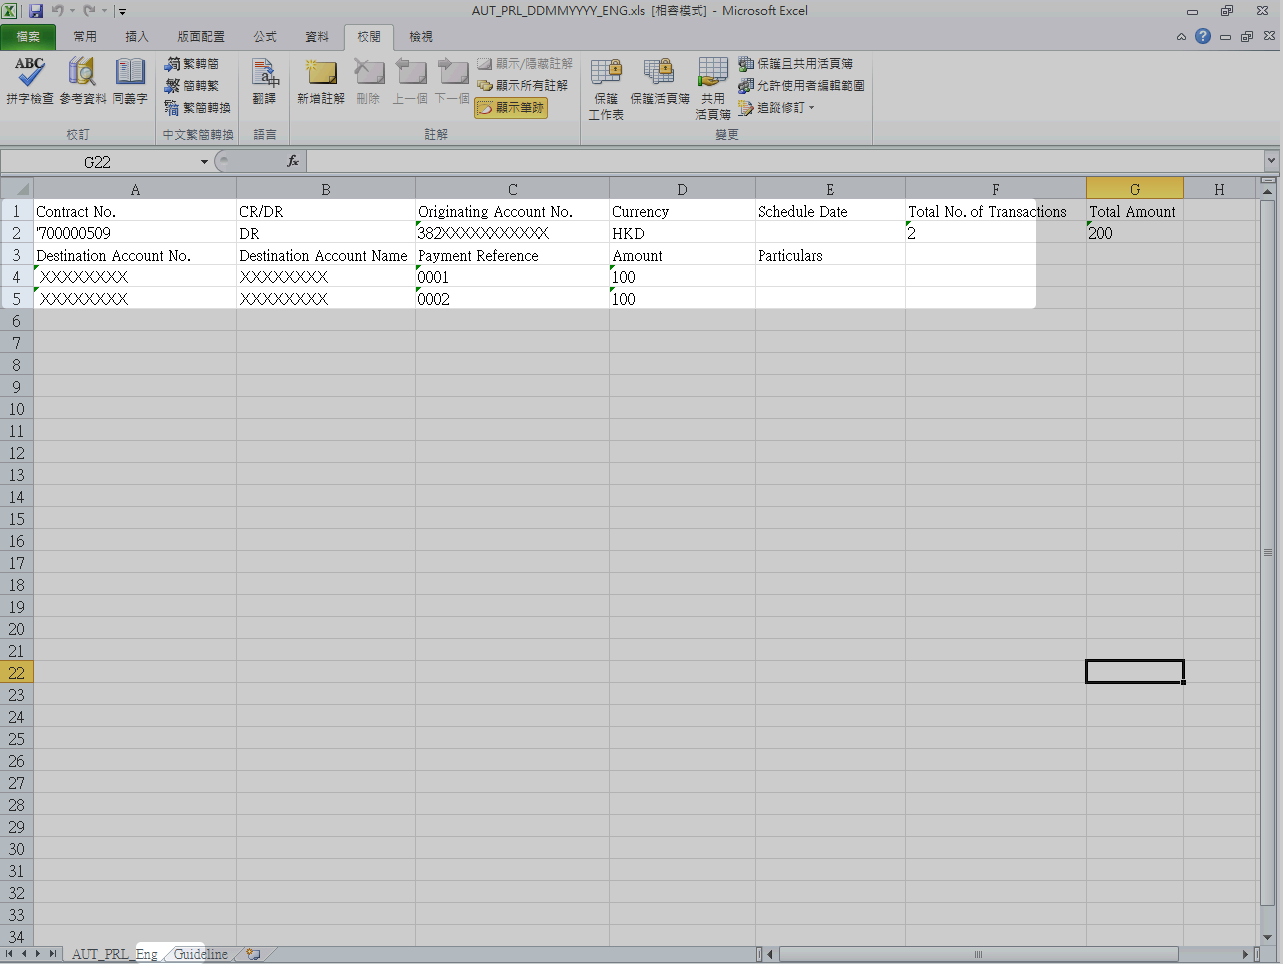Open the Name Box dropdown arrow
This screenshot has width=1283, height=964.
pyautogui.click(x=204, y=162)
